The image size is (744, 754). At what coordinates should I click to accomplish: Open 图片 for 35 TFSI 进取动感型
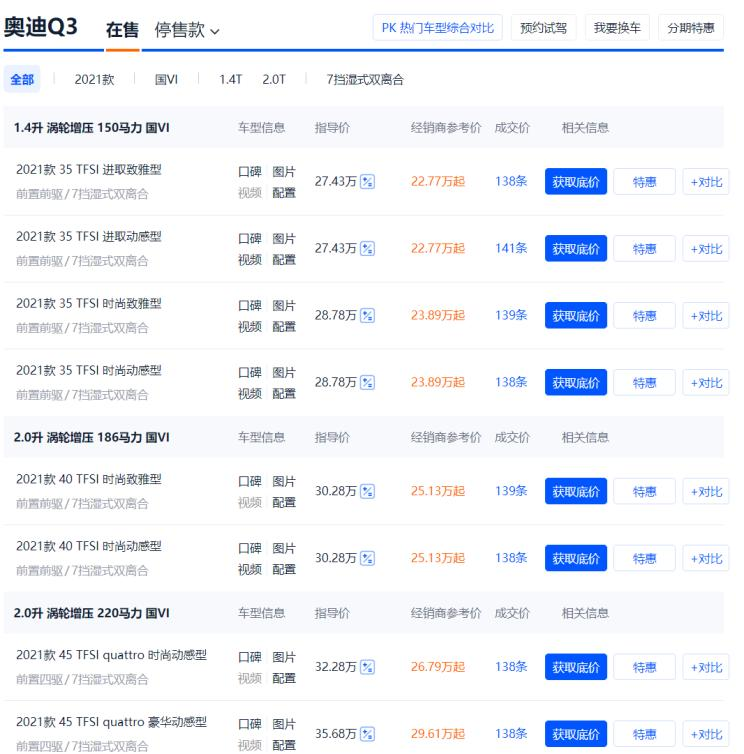tap(284, 238)
